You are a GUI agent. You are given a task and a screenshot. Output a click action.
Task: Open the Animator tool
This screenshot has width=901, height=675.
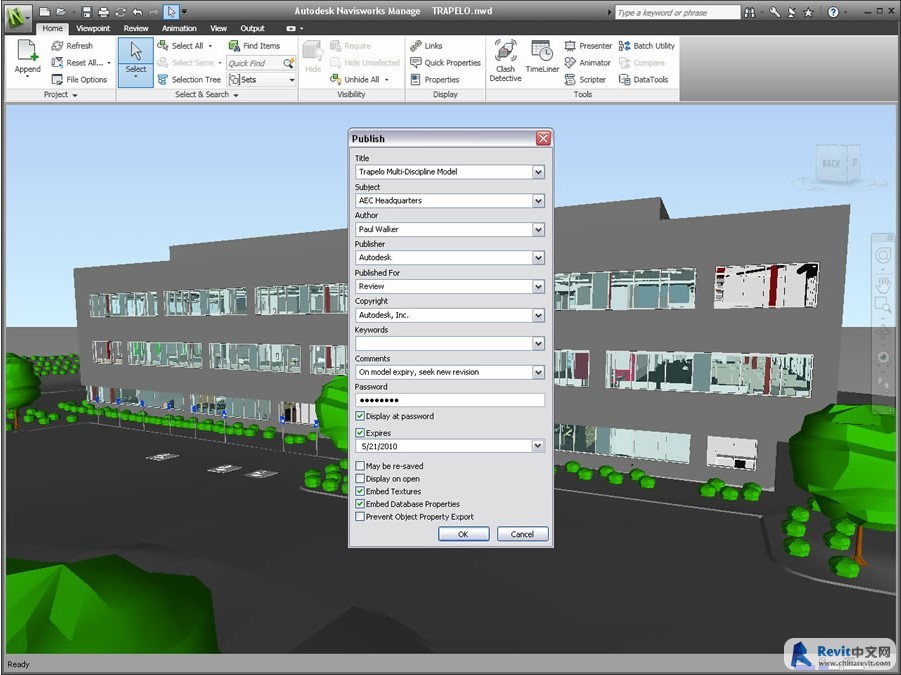588,63
